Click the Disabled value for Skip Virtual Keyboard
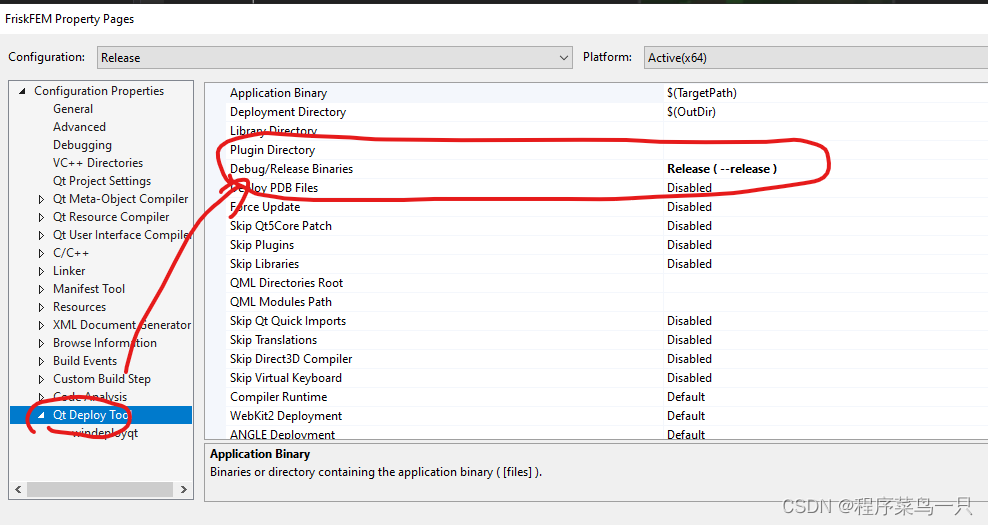Image resolution: width=988 pixels, height=525 pixels. coord(689,378)
